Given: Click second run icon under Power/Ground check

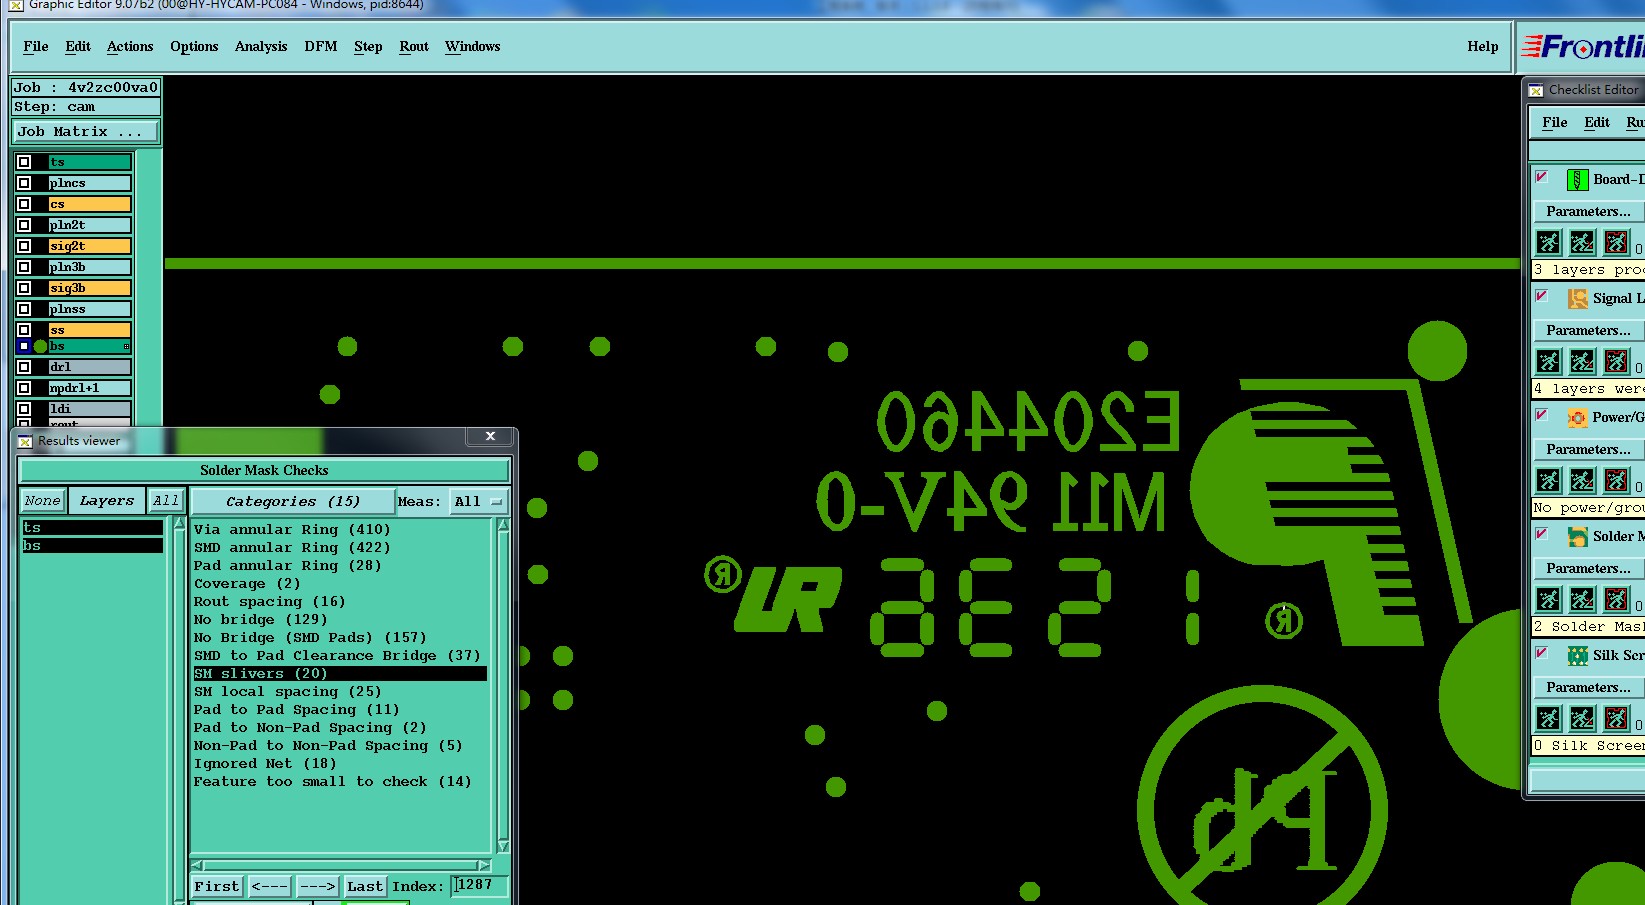Looking at the screenshot, I should tap(1582, 480).
